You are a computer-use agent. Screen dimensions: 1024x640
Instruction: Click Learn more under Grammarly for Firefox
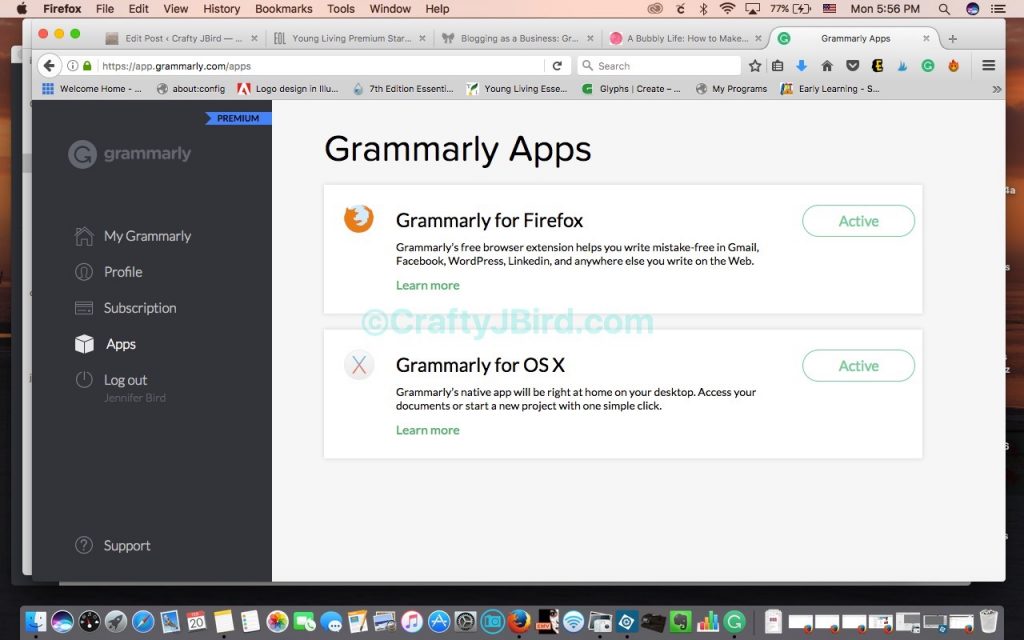427,285
